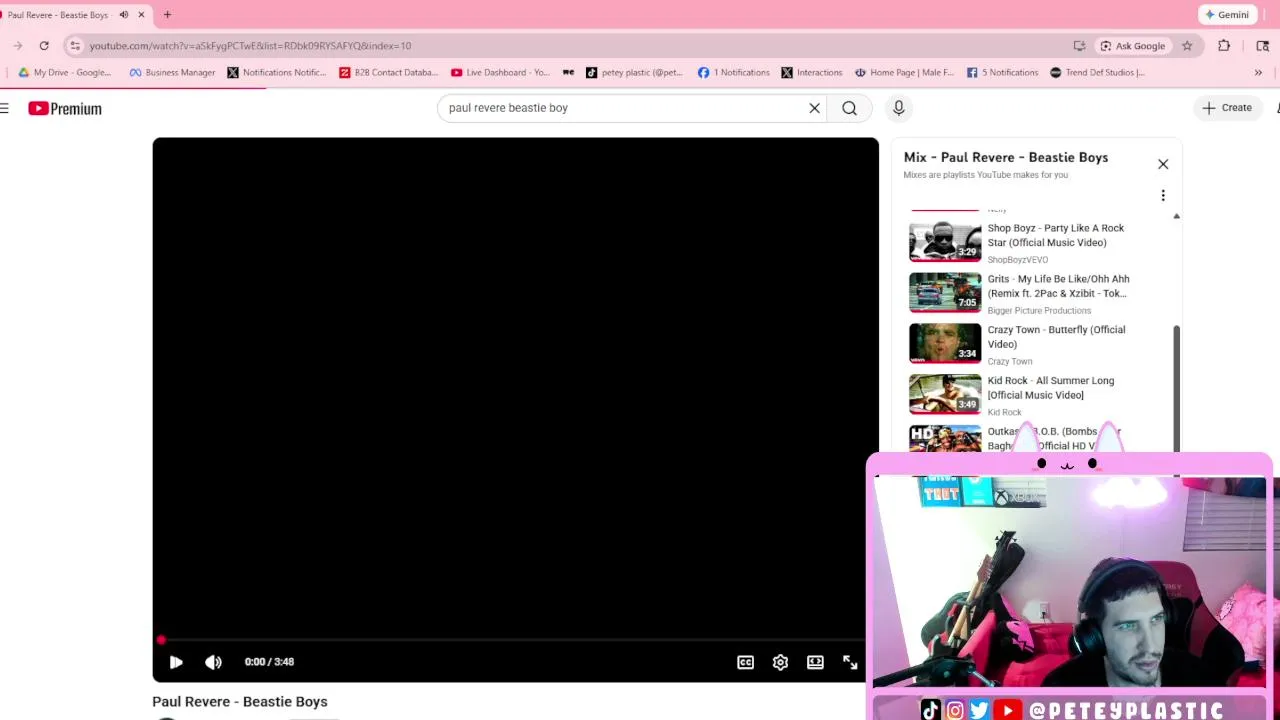The width and height of the screenshot is (1280, 720).
Task: Enter fullscreen mode on the video
Action: click(x=850, y=662)
